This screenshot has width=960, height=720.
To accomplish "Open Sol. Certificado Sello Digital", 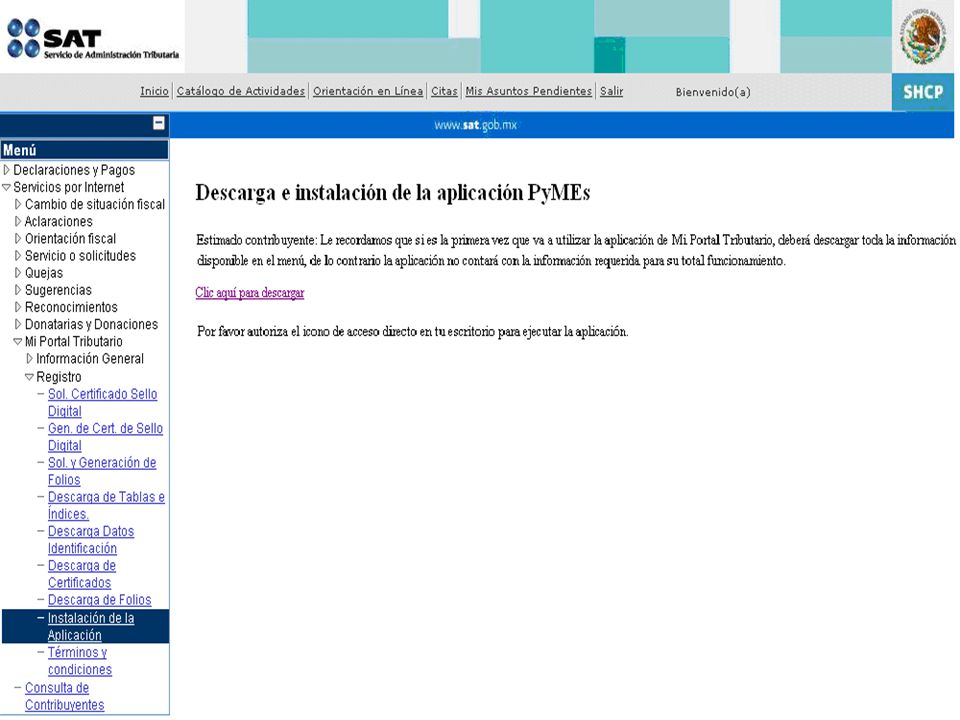I will pos(102,403).
